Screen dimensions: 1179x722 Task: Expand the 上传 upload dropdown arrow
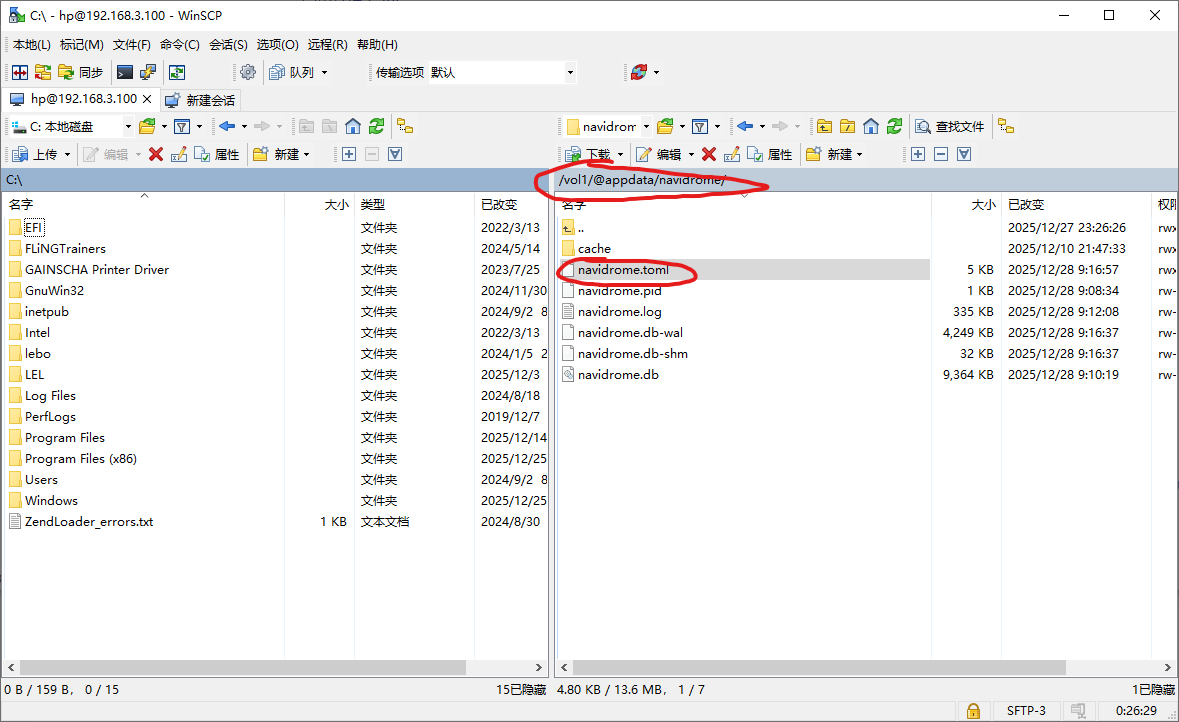pyautogui.click(x=68, y=154)
